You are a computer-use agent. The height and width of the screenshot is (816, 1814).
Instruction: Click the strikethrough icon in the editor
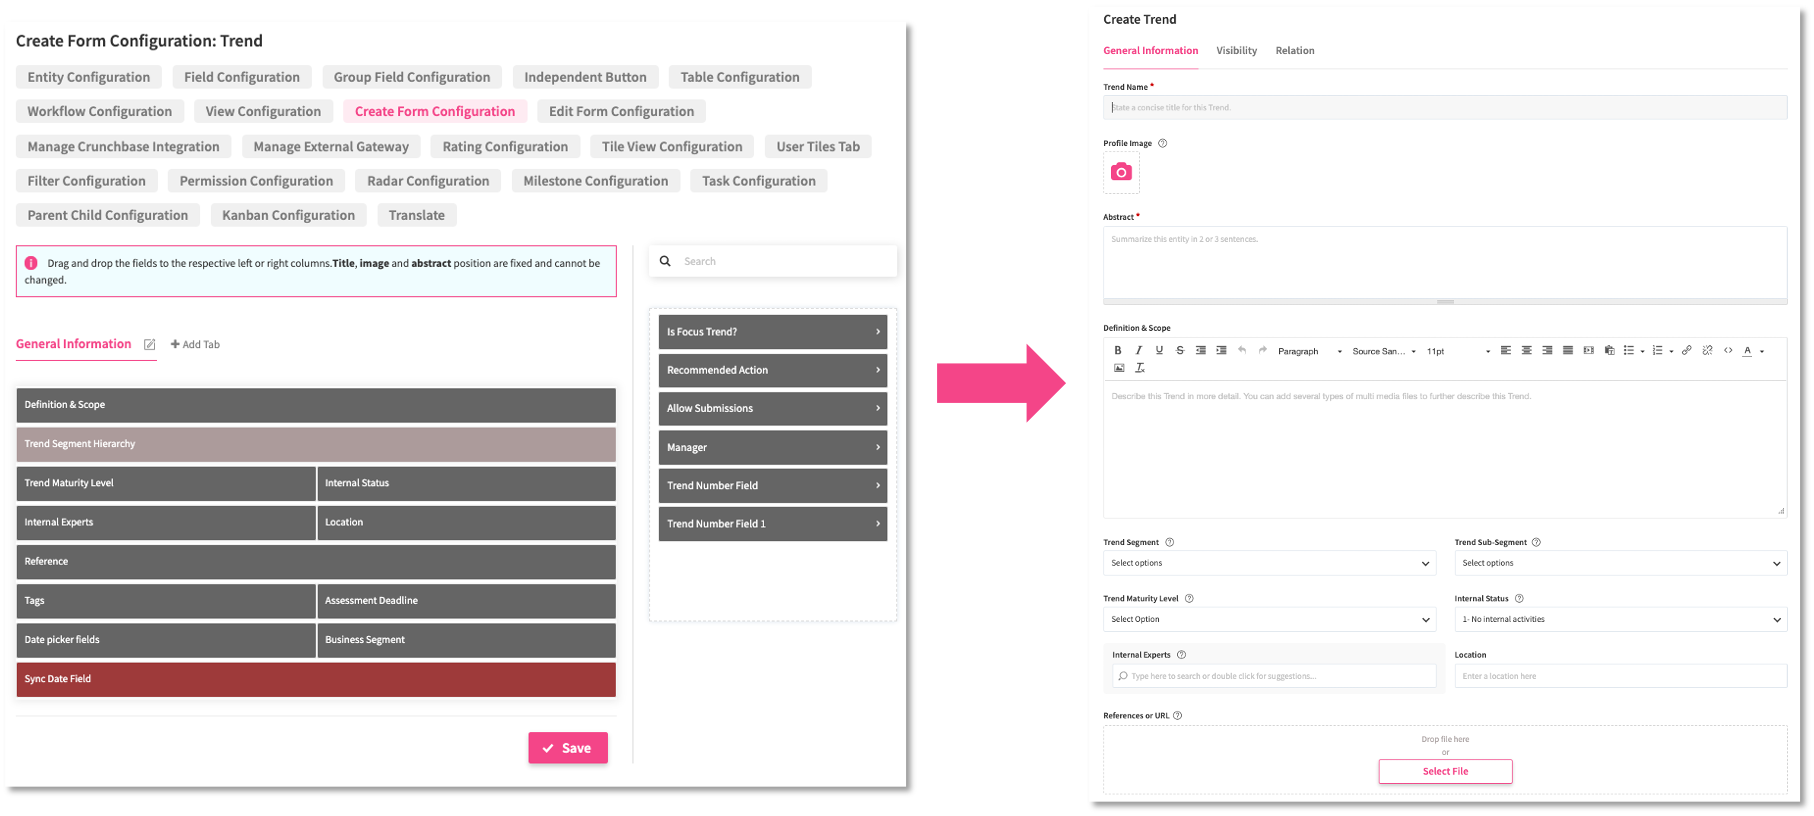click(1180, 351)
